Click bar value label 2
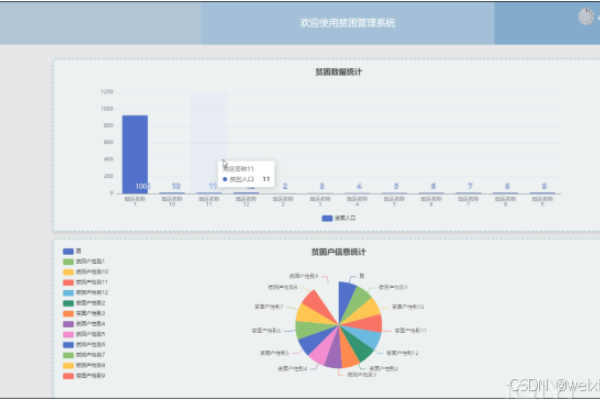The image size is (600, 400). 285,186
